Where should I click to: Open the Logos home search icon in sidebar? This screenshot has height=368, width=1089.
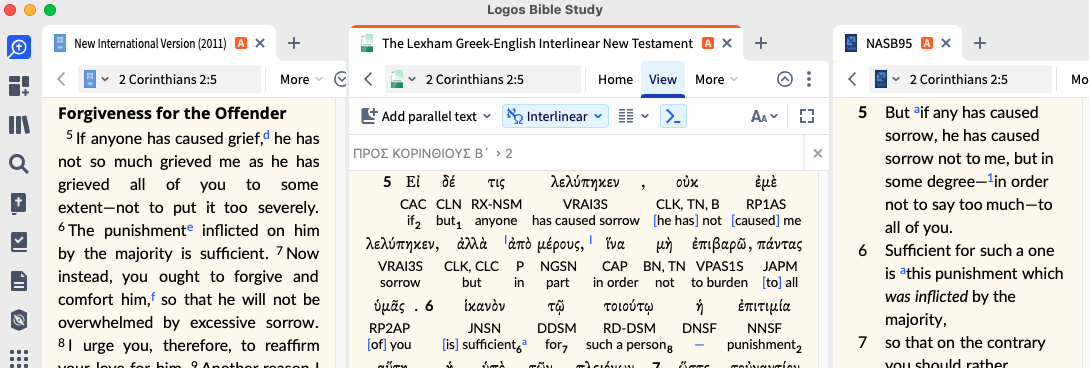[x=19, y=47]
